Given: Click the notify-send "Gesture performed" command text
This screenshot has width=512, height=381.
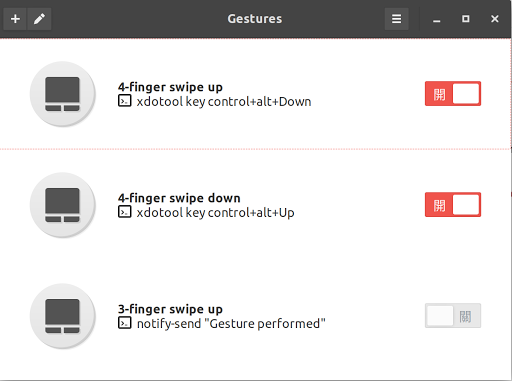Looking at the screenshot, I should click(231, 323).
